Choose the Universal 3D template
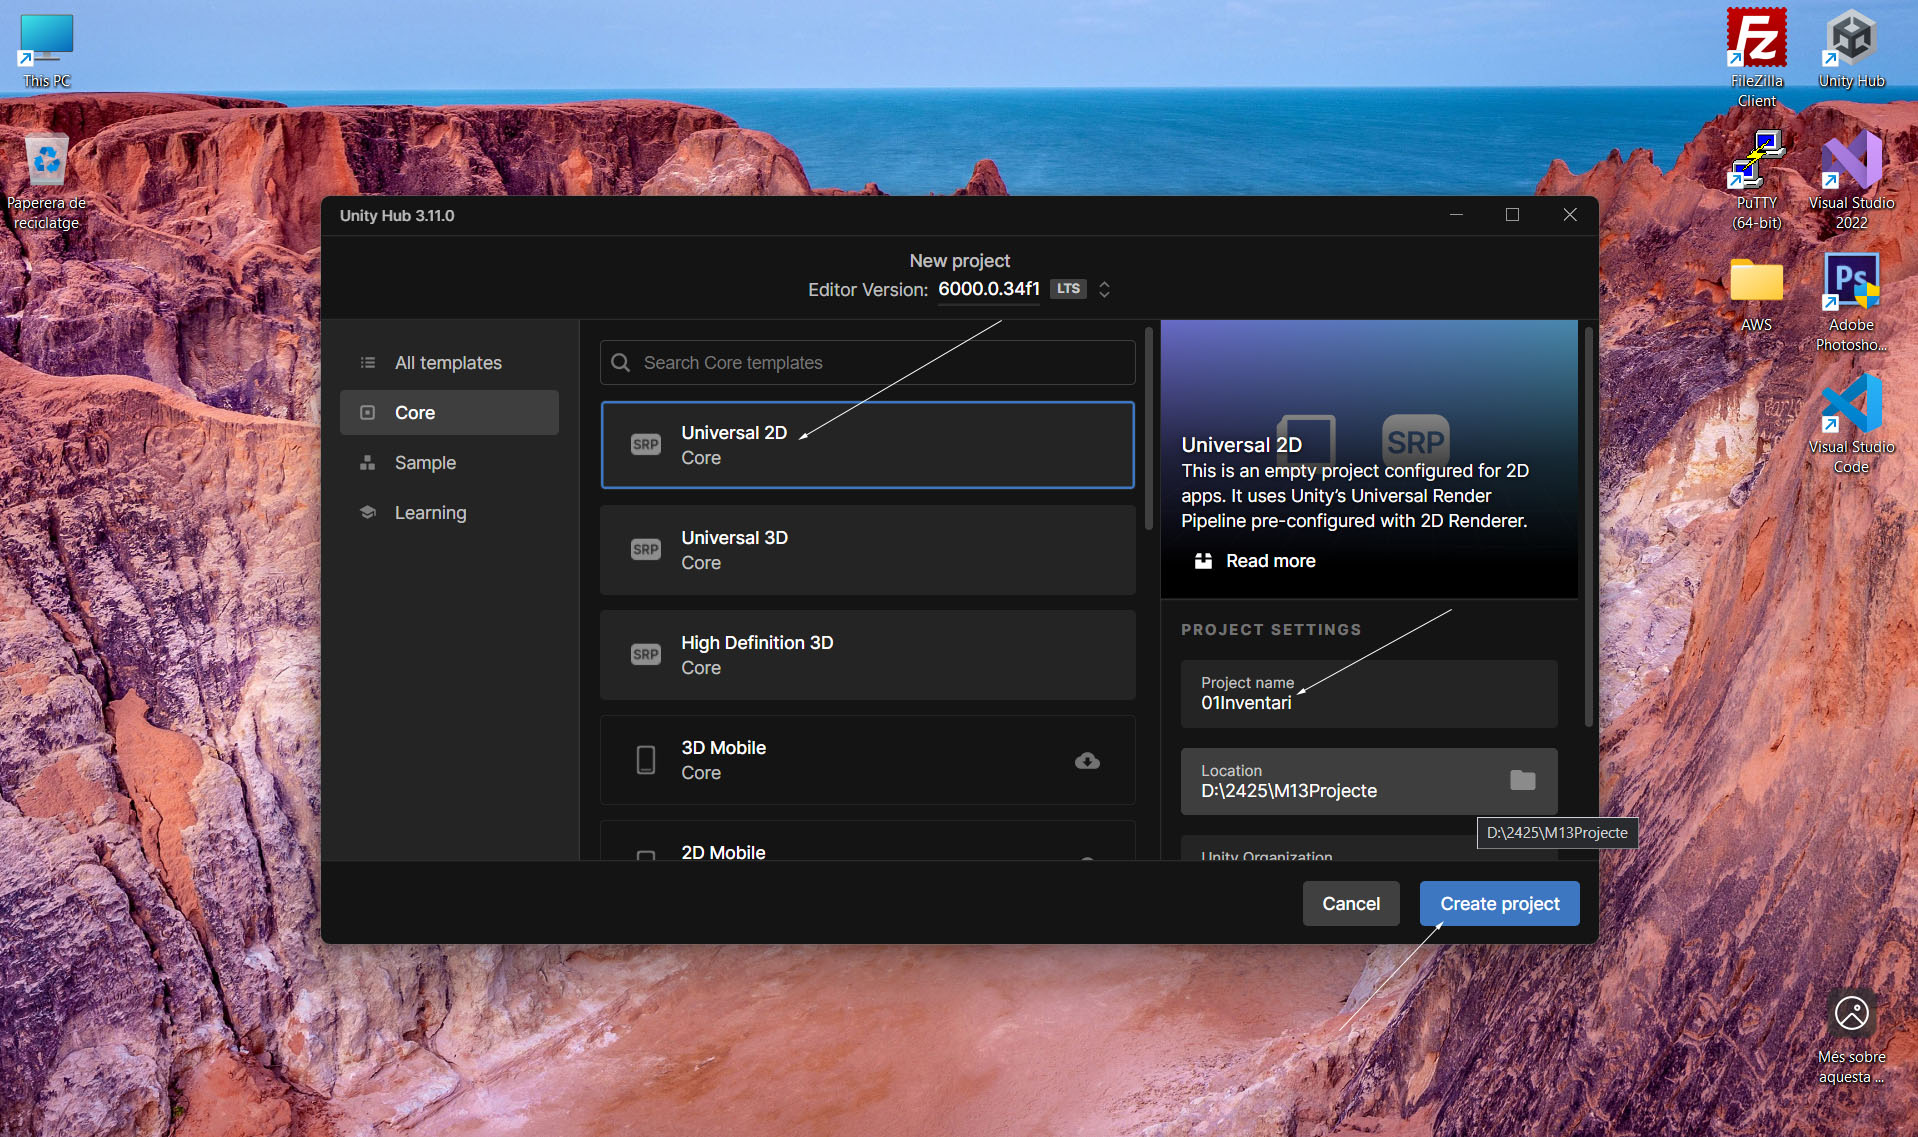The width and height of the screenshot is (1918, 1137). tap(867, 550)
